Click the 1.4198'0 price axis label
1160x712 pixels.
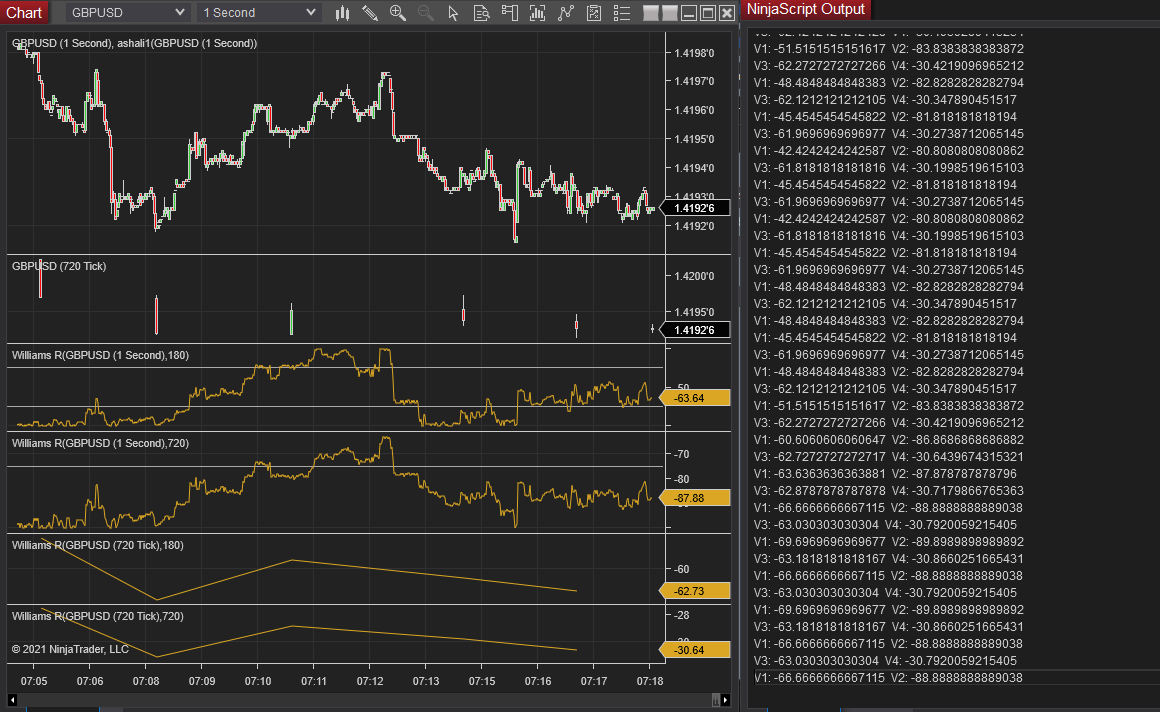point(695,53)
